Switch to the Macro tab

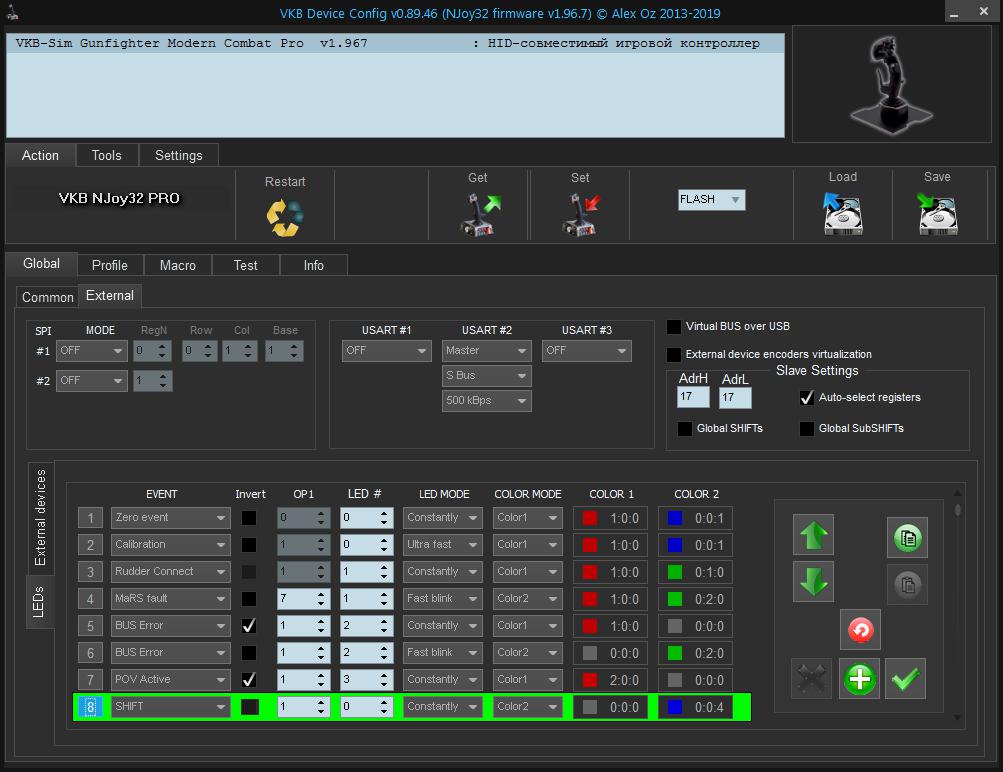pos(178,265)
